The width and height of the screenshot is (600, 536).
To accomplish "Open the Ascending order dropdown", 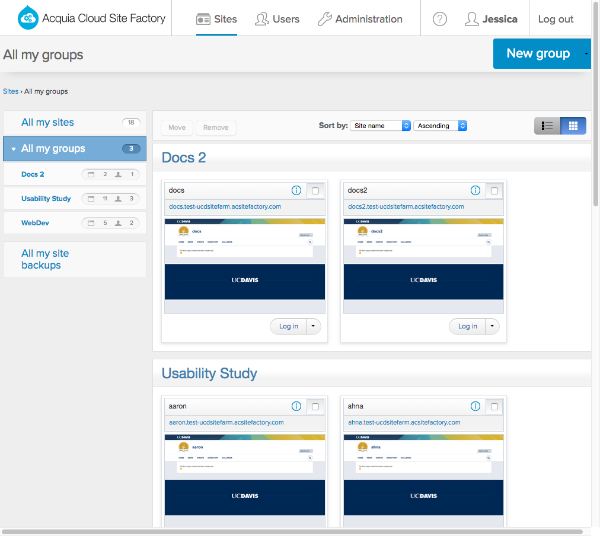I will coord(440,126).
